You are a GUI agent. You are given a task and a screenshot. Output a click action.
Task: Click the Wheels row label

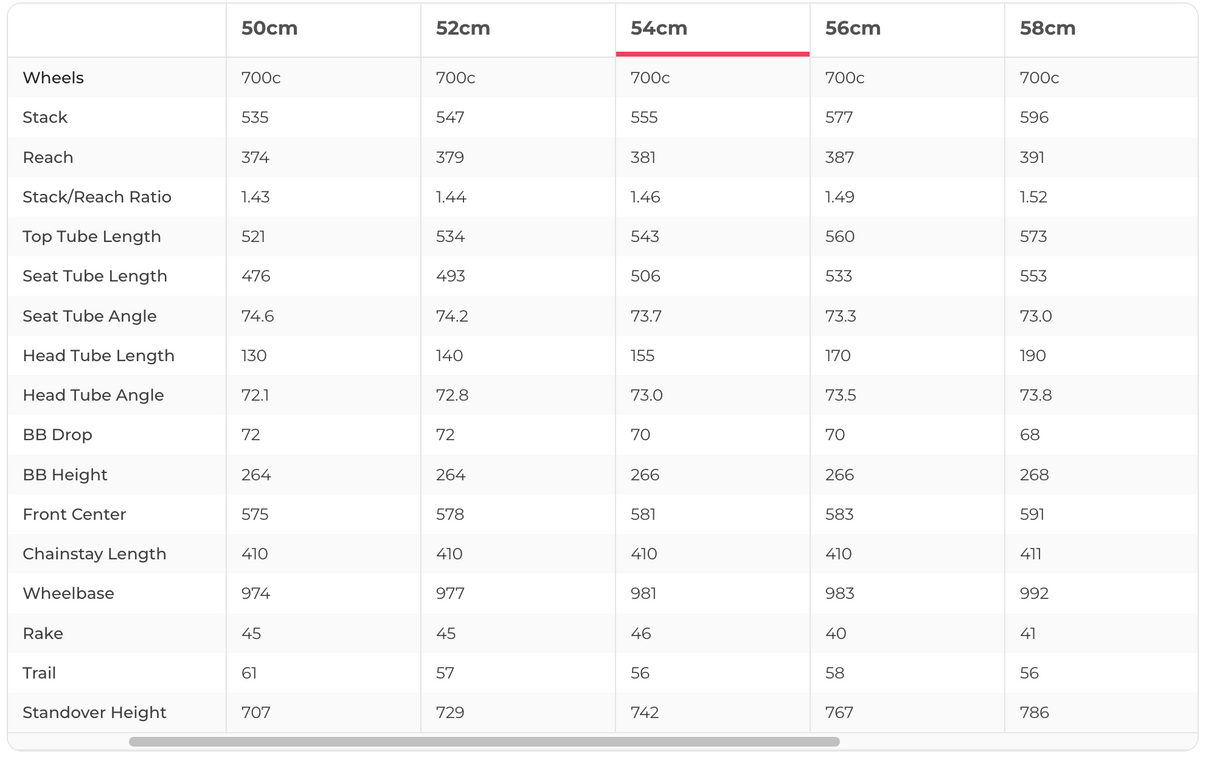(x=53, y=78)
